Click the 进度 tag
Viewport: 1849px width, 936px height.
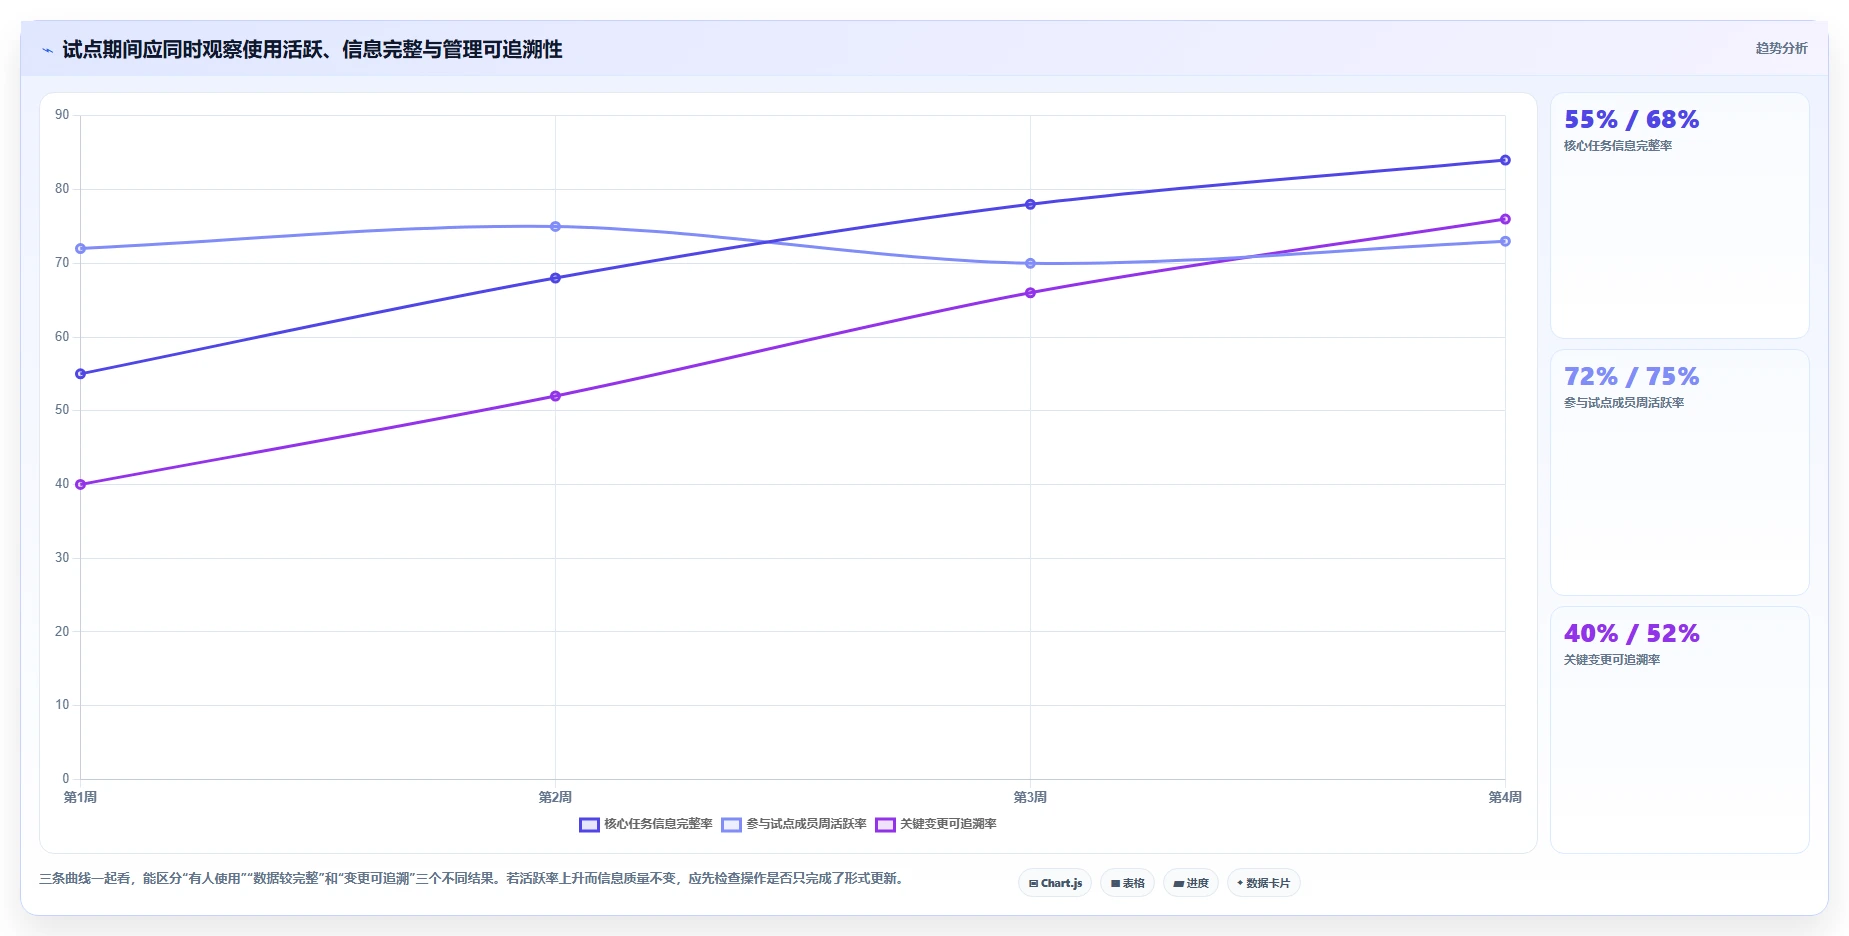1191,883
